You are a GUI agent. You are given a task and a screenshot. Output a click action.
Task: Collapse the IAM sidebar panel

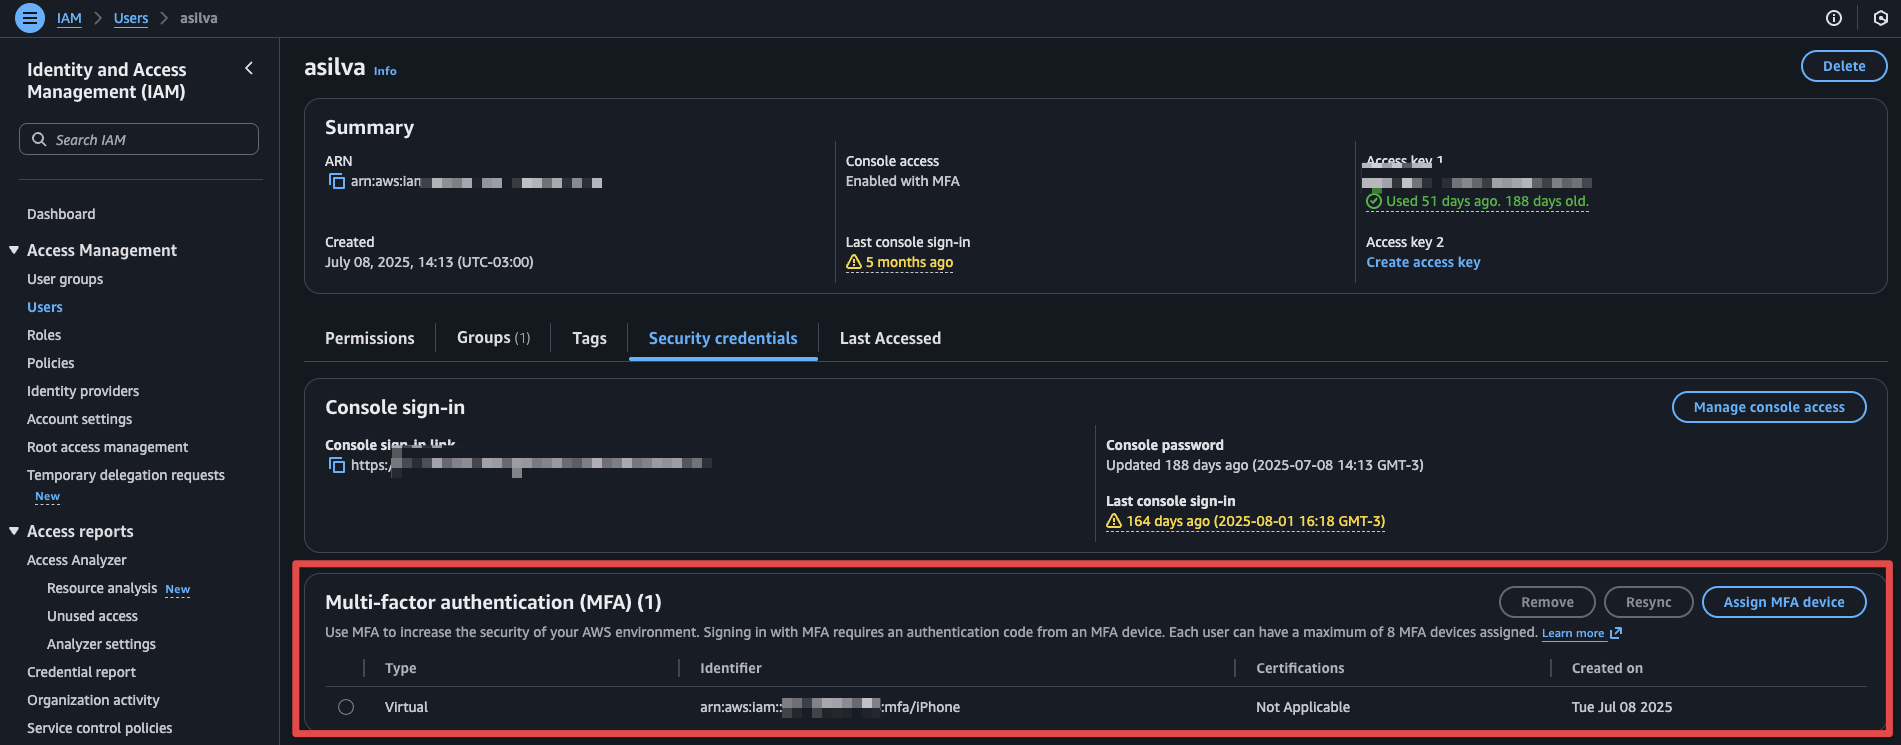click(249, 69)
